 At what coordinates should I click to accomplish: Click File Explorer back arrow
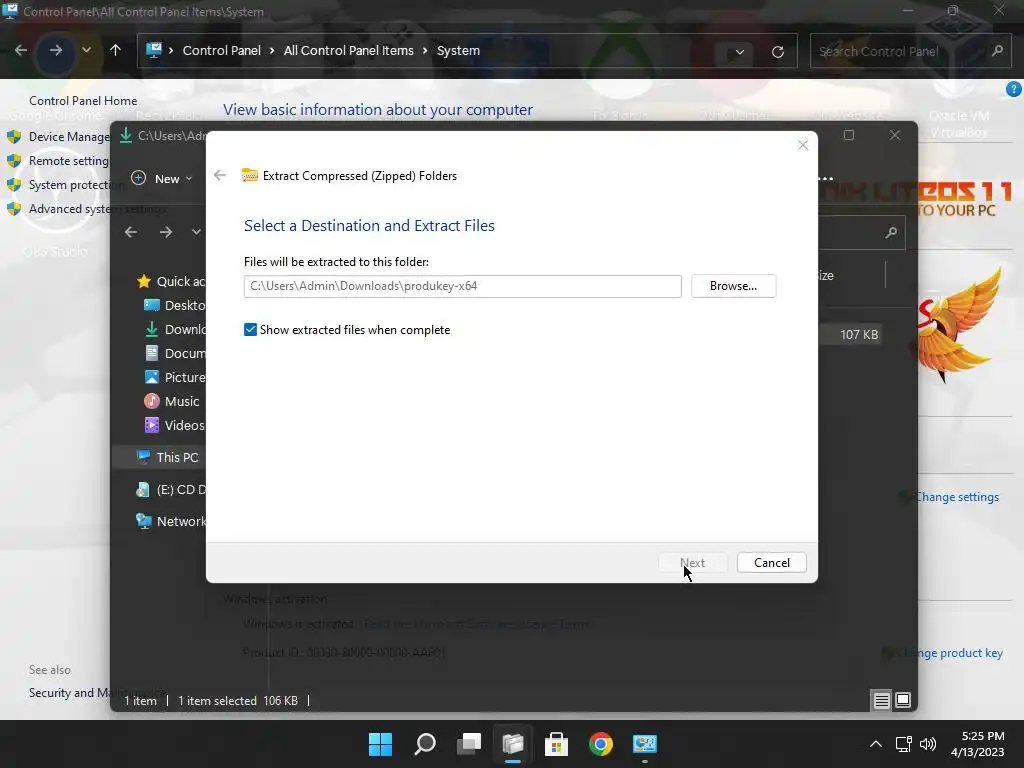coord(131,232)
